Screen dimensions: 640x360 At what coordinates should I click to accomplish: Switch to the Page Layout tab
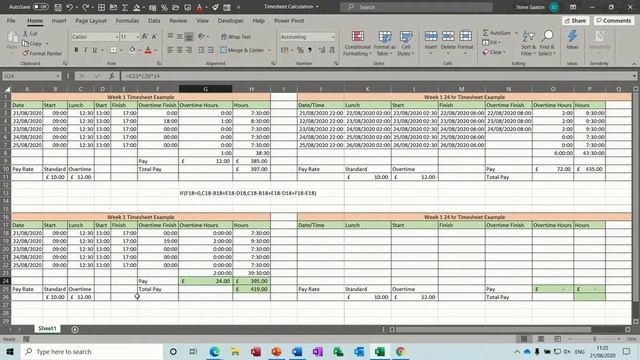tap(91, 20)
